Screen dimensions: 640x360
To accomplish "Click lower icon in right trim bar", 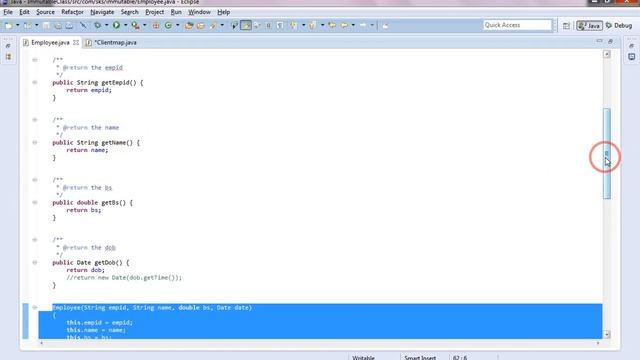I will click(631, 57).
